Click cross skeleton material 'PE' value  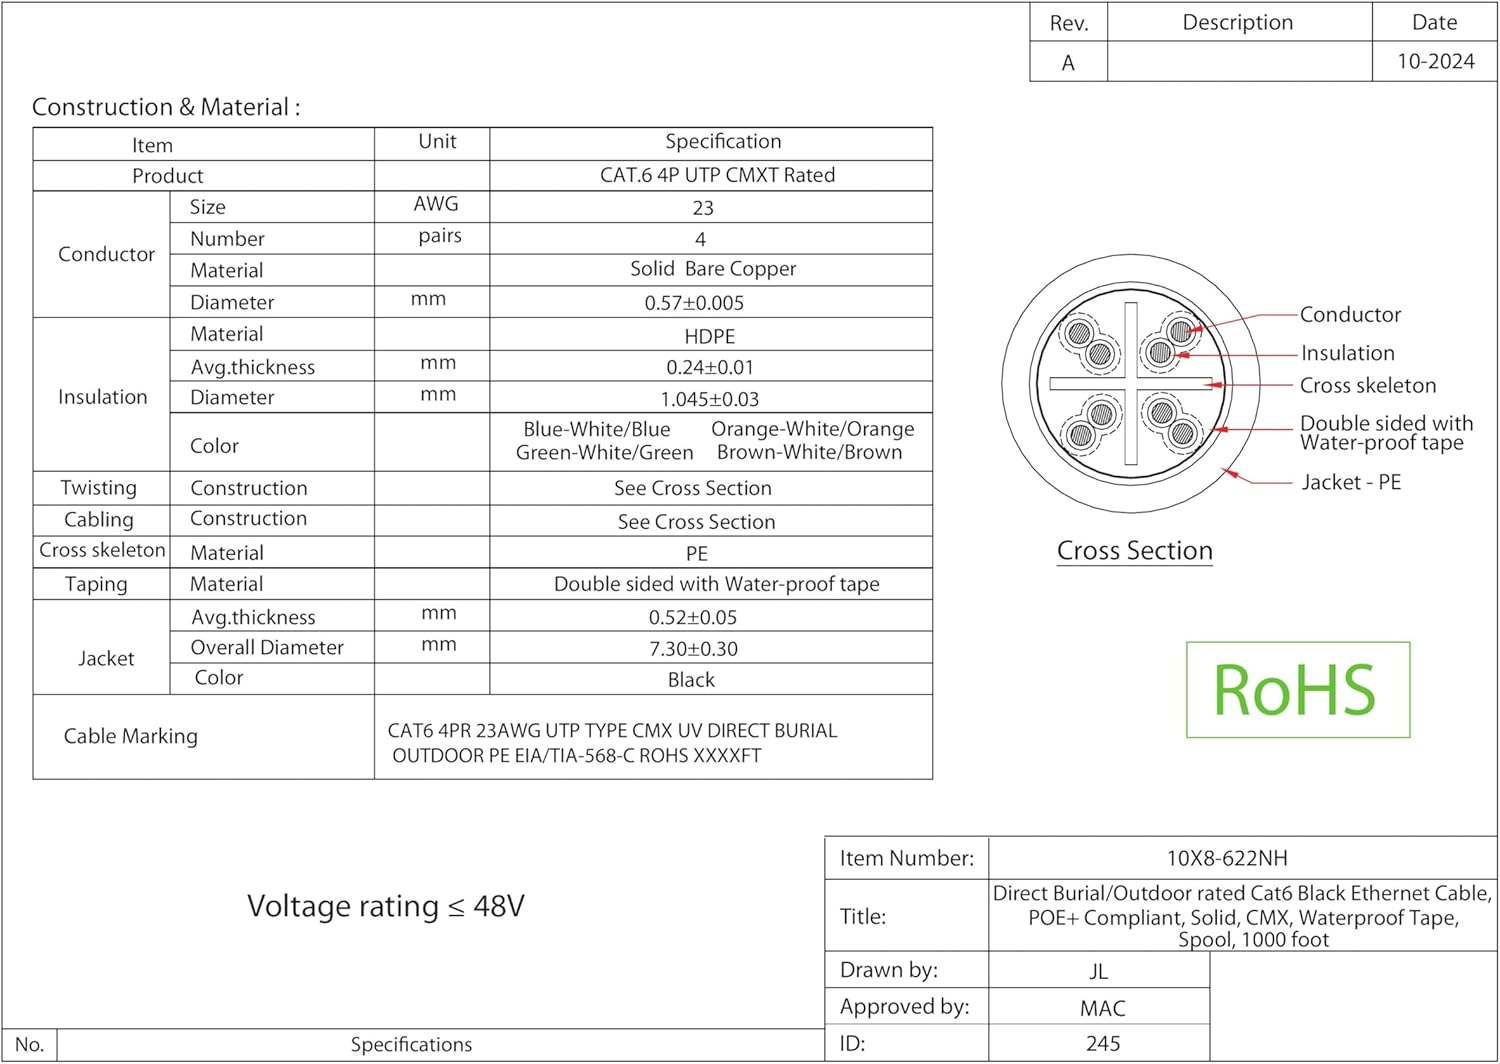pos(697,554)
